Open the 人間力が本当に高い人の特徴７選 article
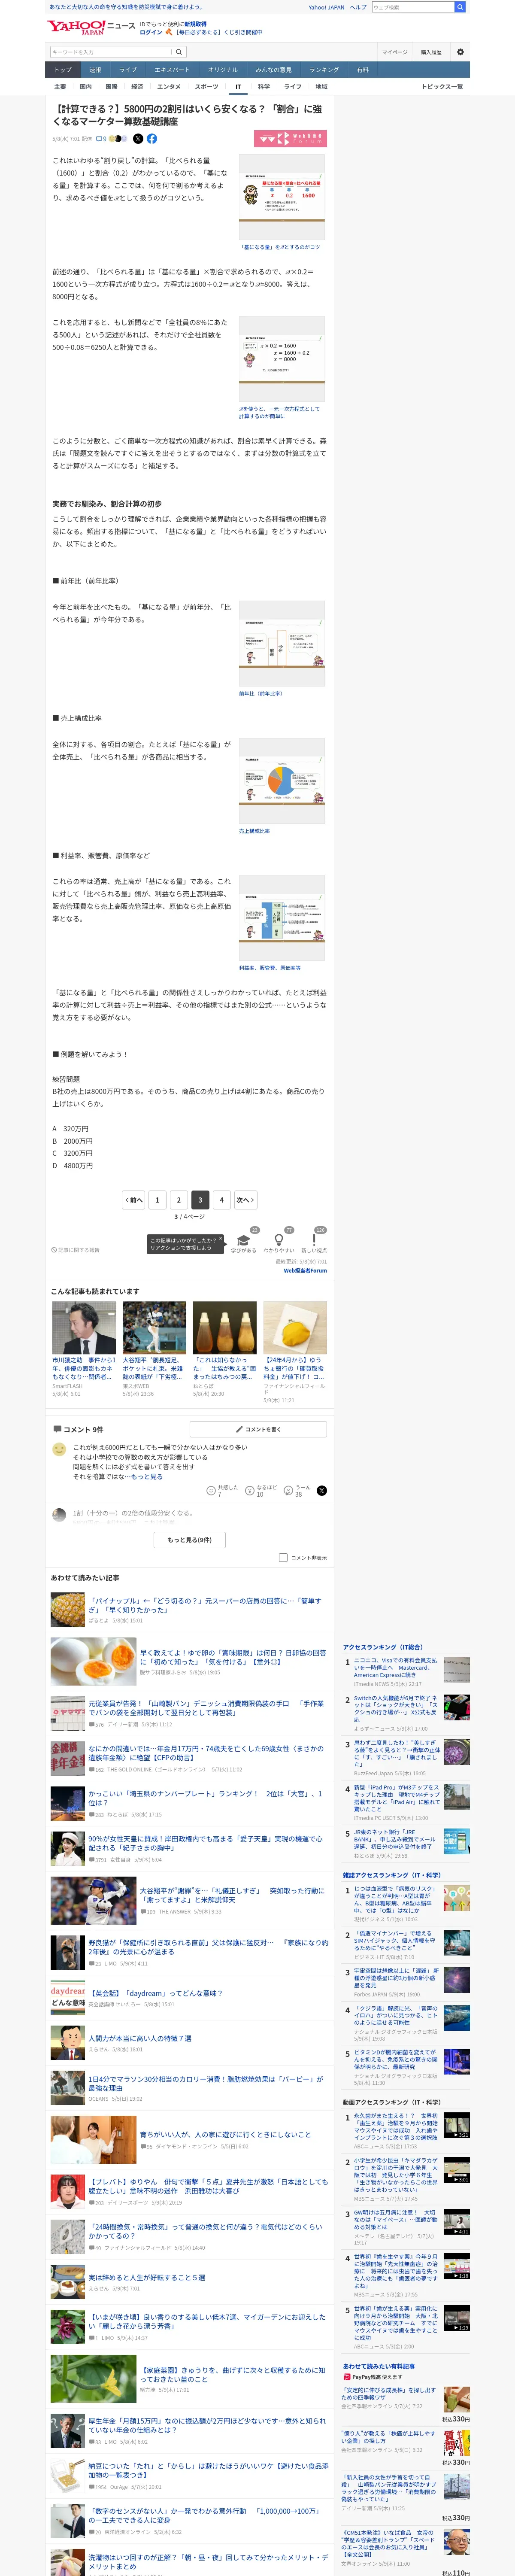Screen dimensions: 515x2576 pos(140,2037)
